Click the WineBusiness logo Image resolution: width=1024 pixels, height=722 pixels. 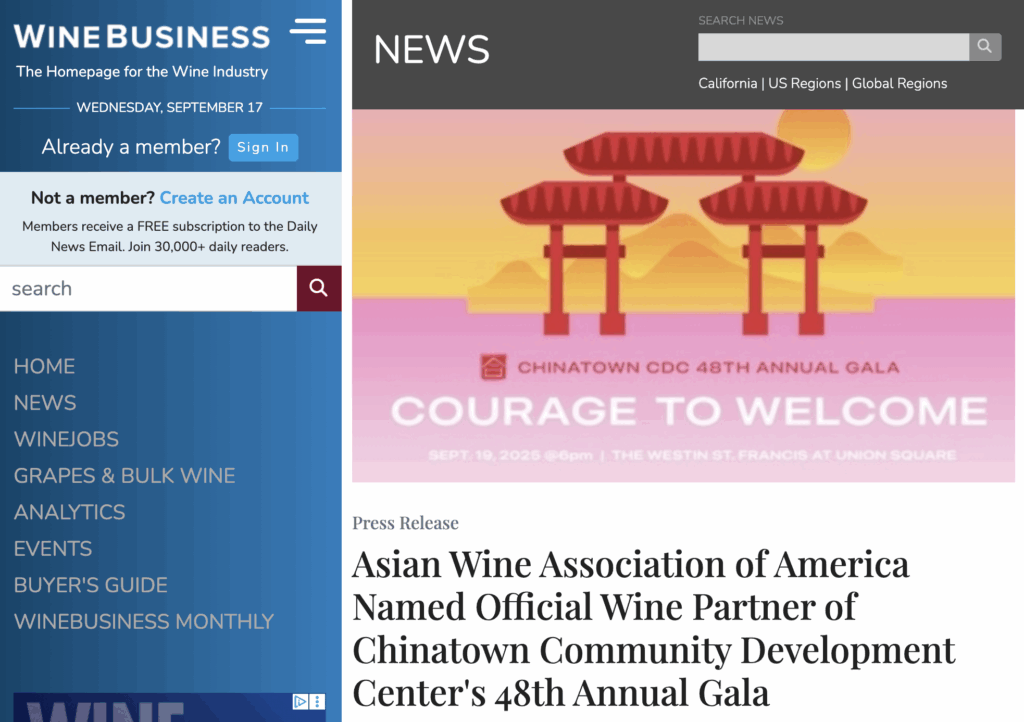142,37
